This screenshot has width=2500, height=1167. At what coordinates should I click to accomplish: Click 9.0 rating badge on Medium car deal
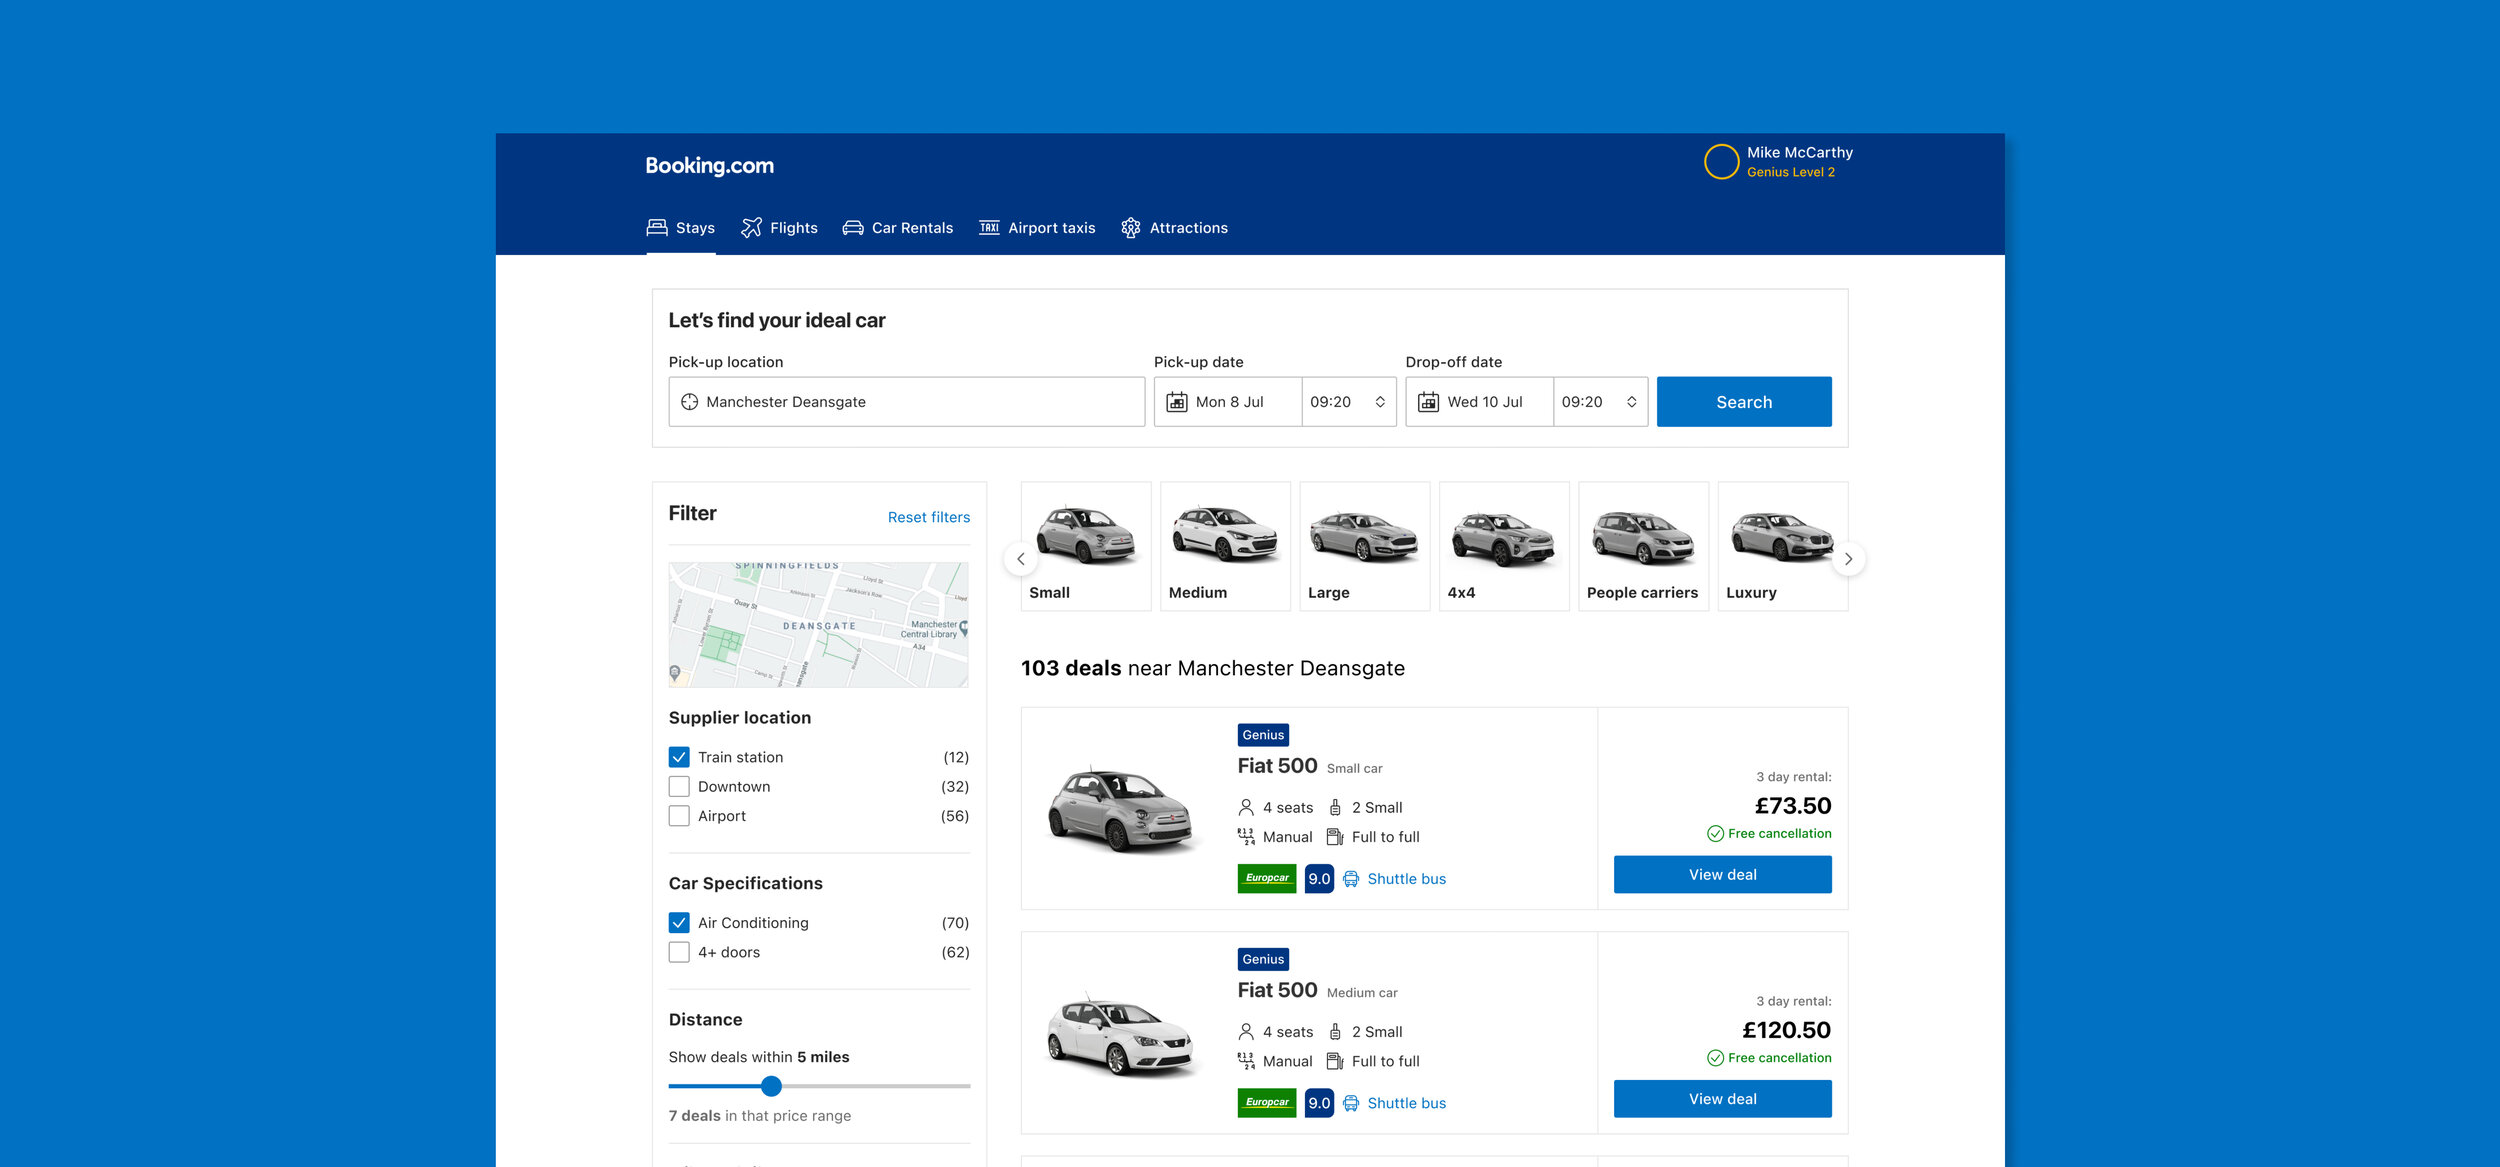pos(1320,1103)
